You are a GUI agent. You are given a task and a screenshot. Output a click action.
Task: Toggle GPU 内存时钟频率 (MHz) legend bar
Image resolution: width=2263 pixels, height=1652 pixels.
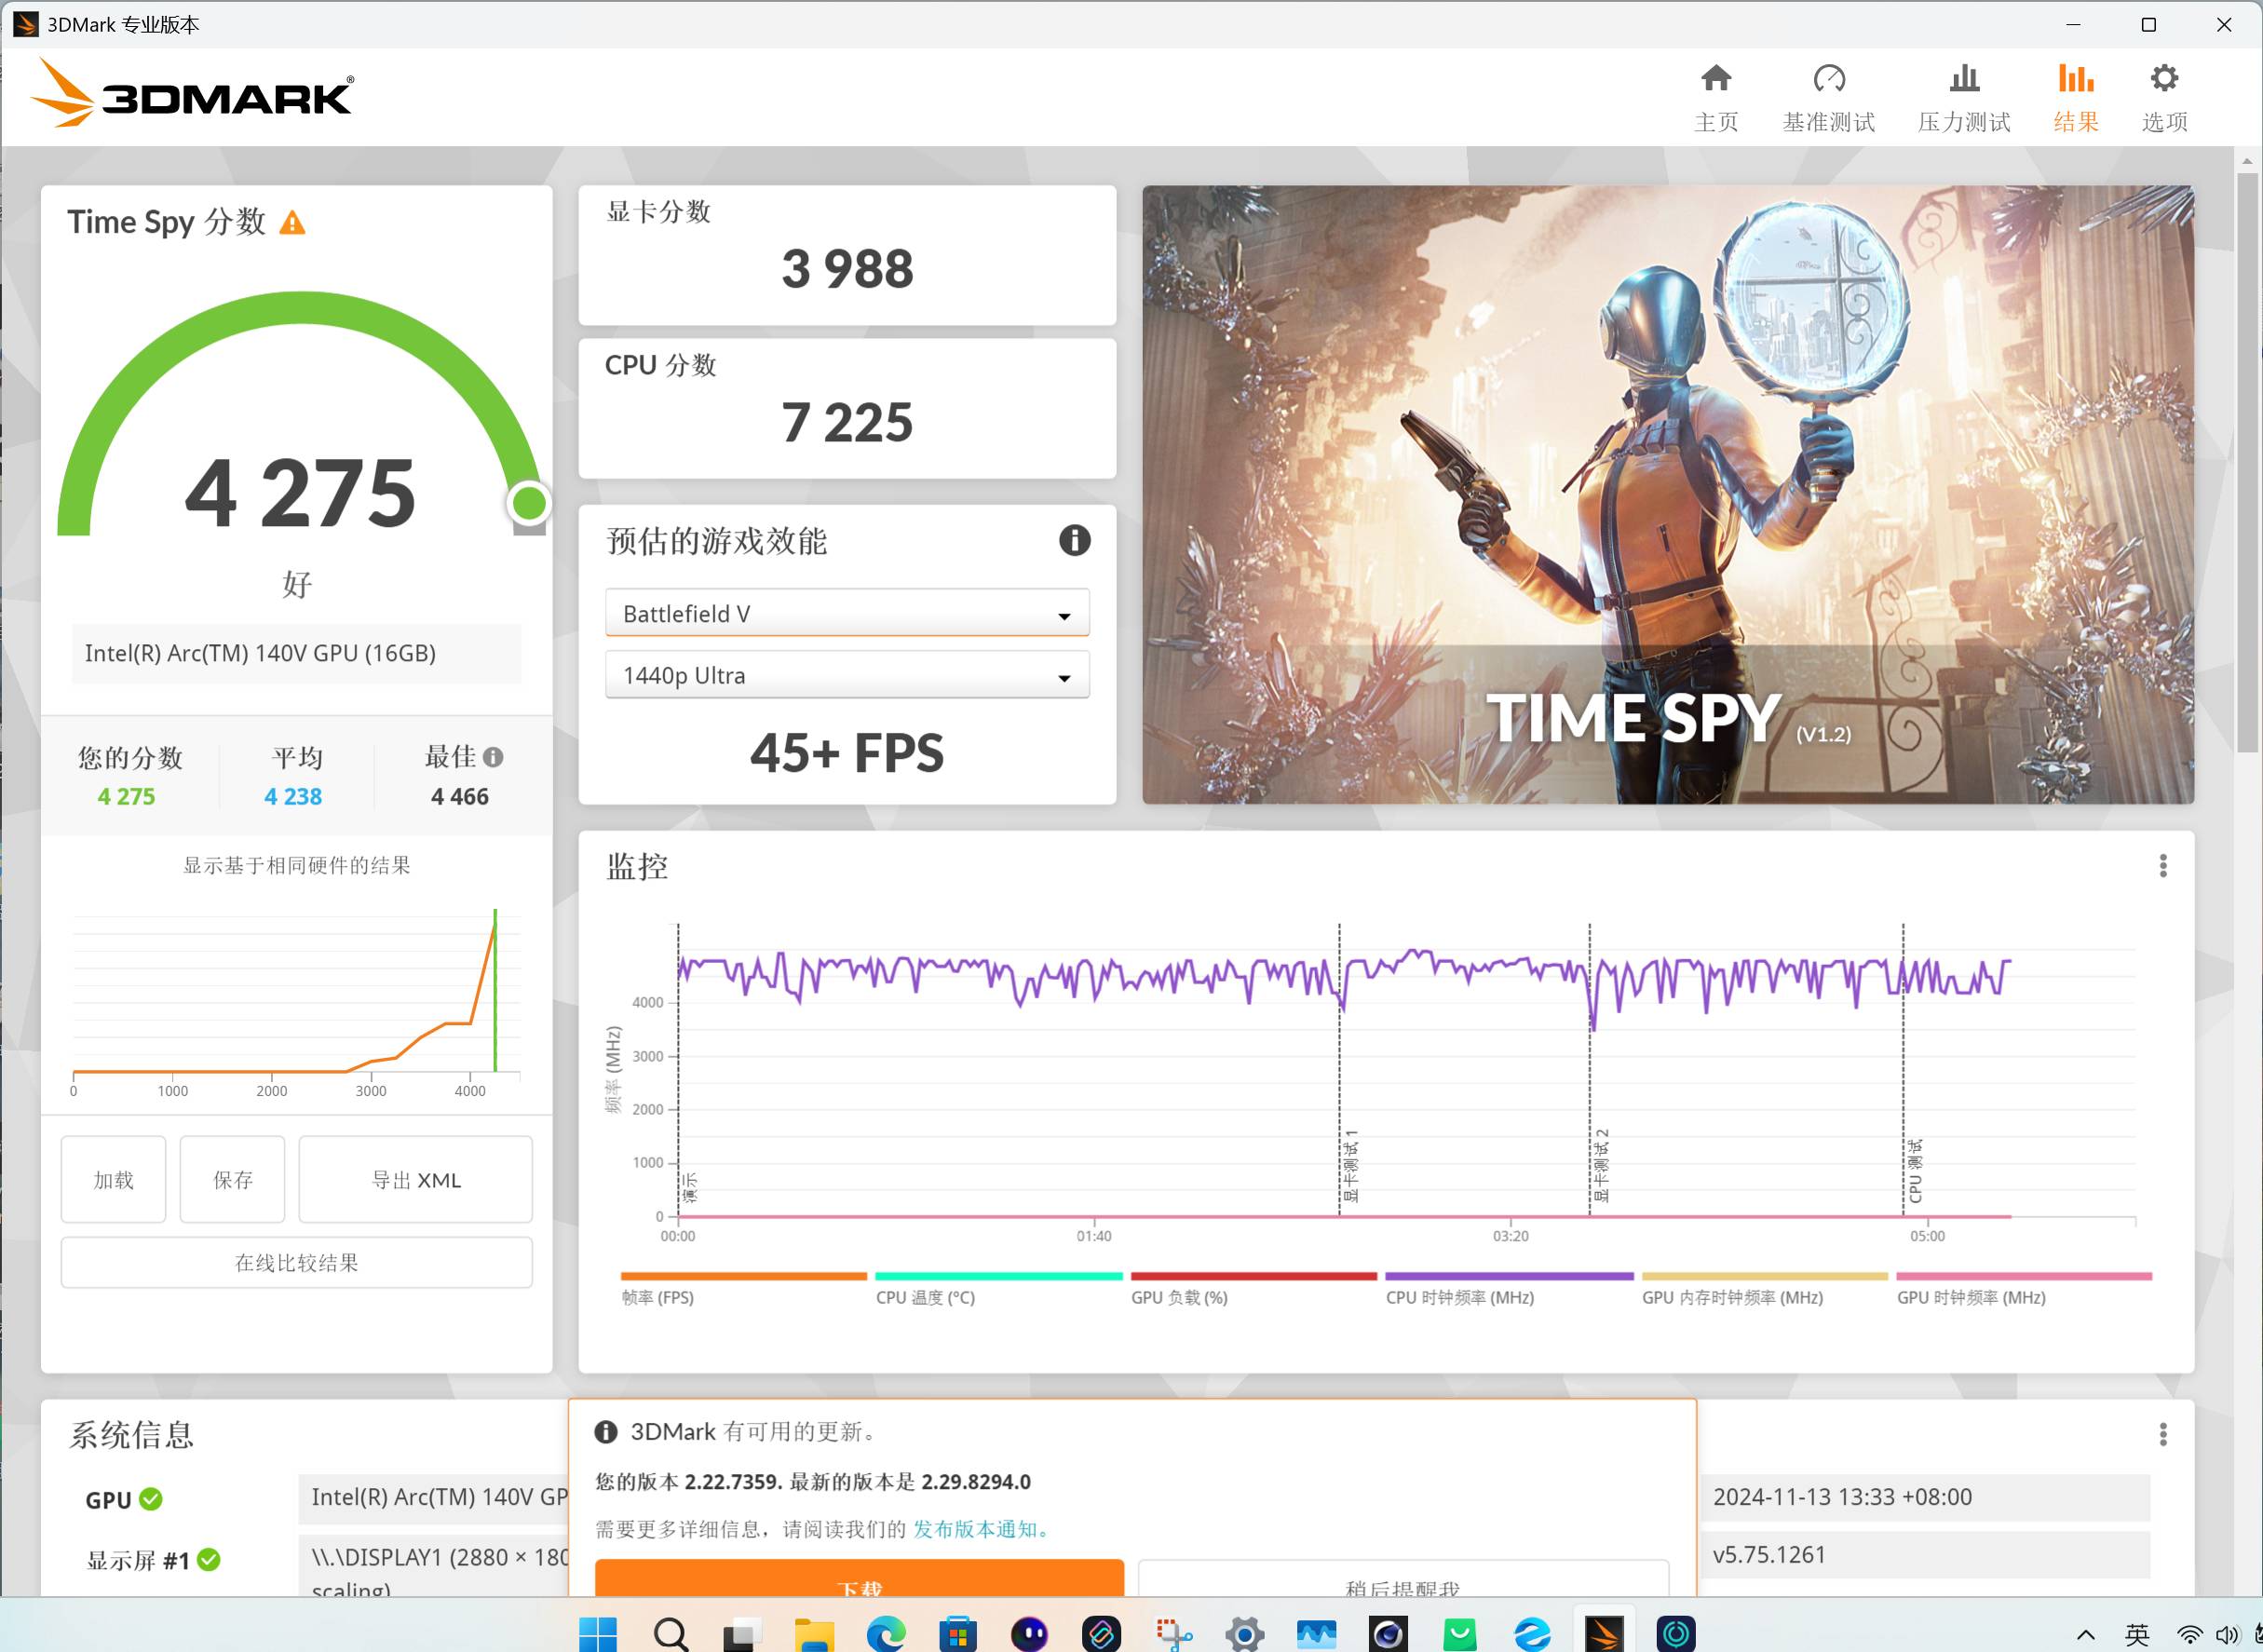[1765, 1276]
